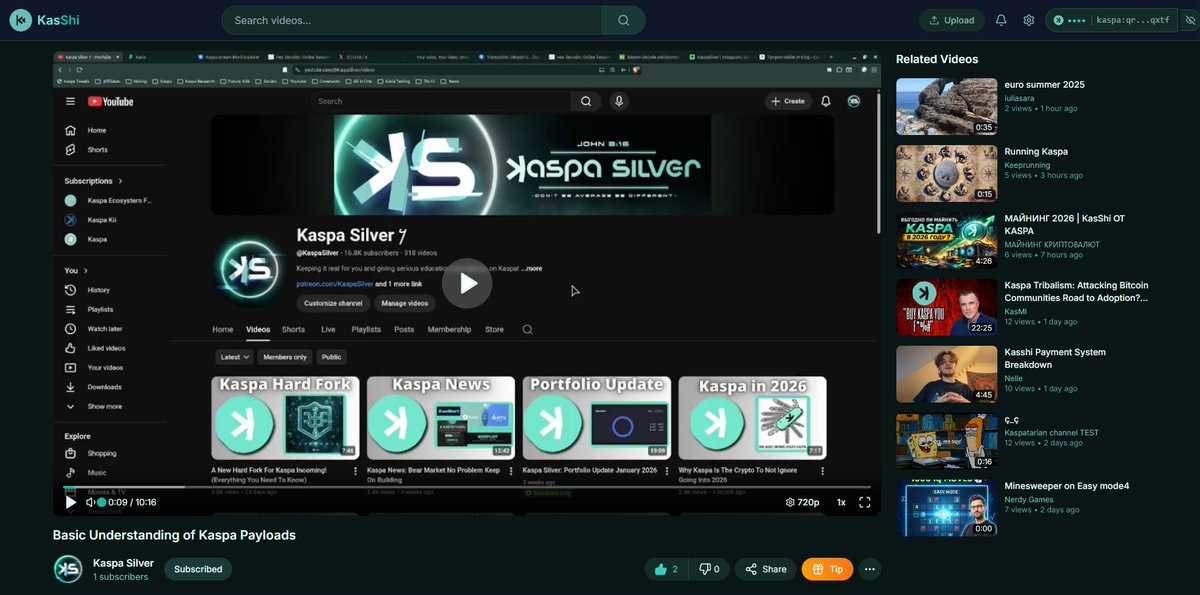This screenshot has height=595, width=1200.
Task: Open the 720p quality selector
Action: pos(803,502)
